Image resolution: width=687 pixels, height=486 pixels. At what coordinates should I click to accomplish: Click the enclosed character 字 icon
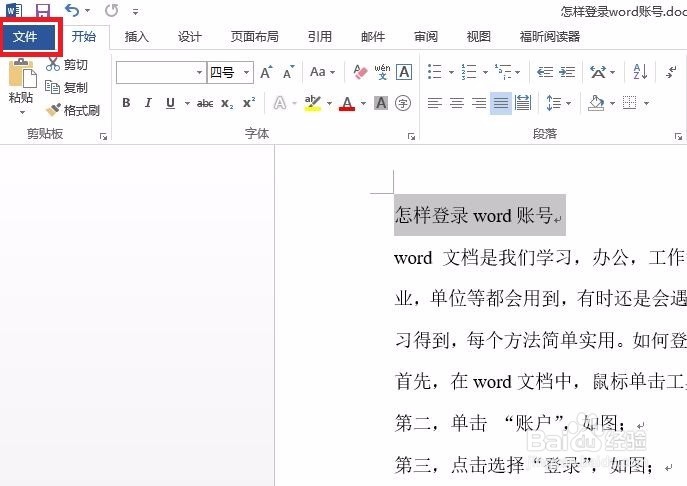coord(403,103)
